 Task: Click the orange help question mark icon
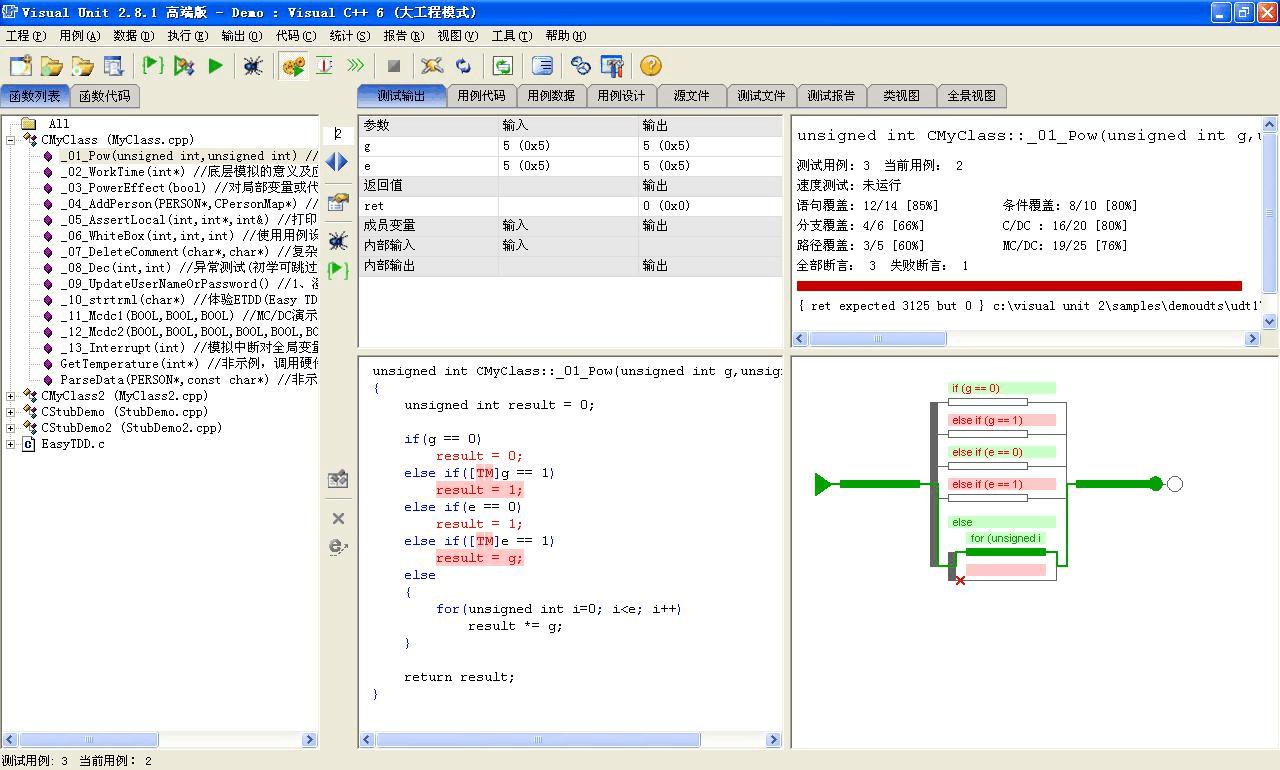(651, 66)
